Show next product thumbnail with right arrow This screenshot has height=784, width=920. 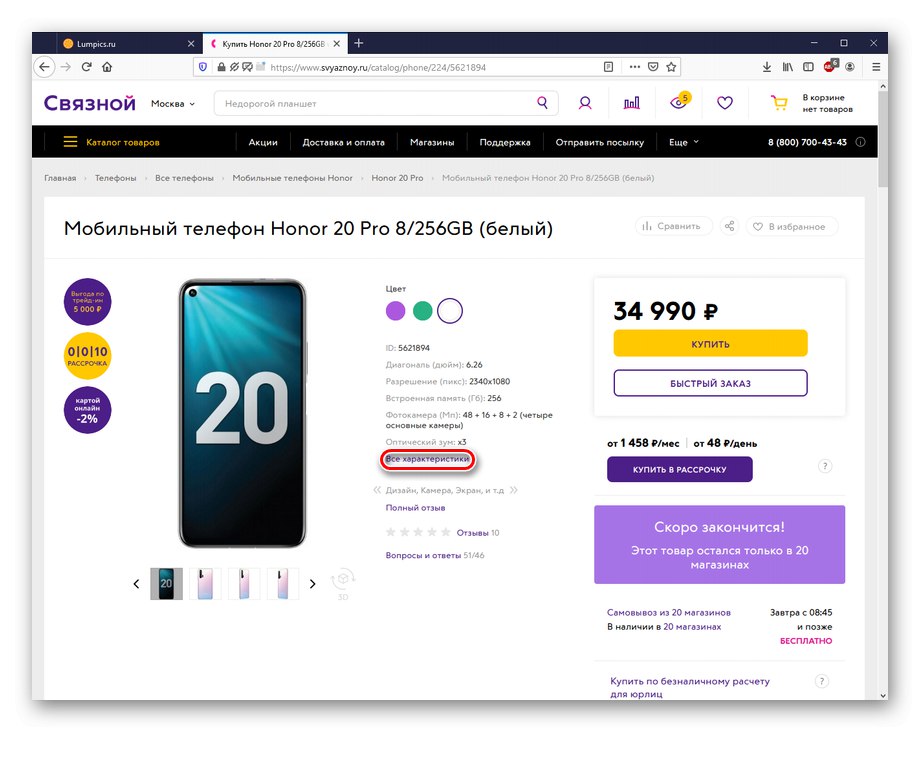click(313, 584)
